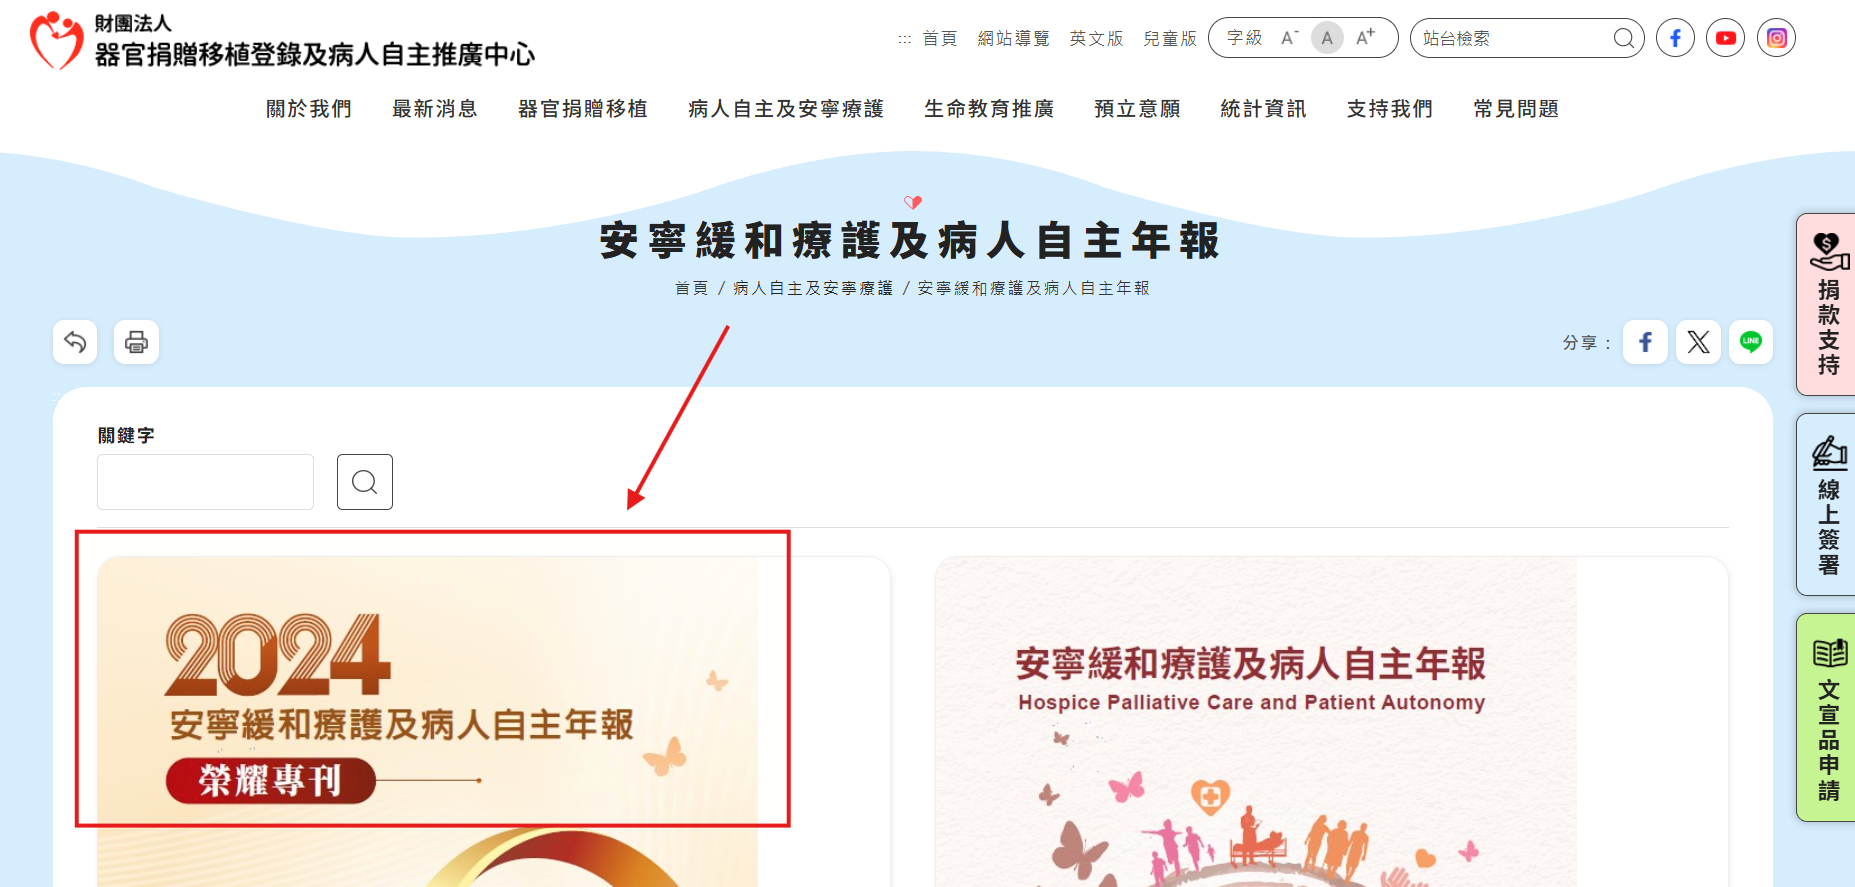Share page via LINE icon
This screenshot has width=1855, height=887.
1751,342
